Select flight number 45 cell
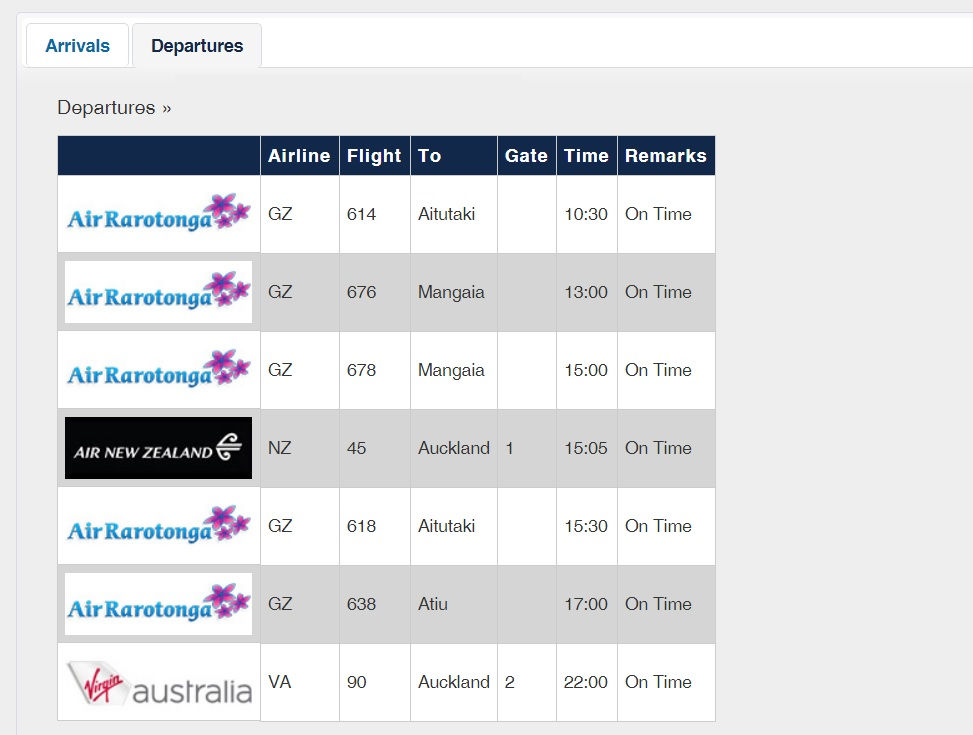 (375, 448)
